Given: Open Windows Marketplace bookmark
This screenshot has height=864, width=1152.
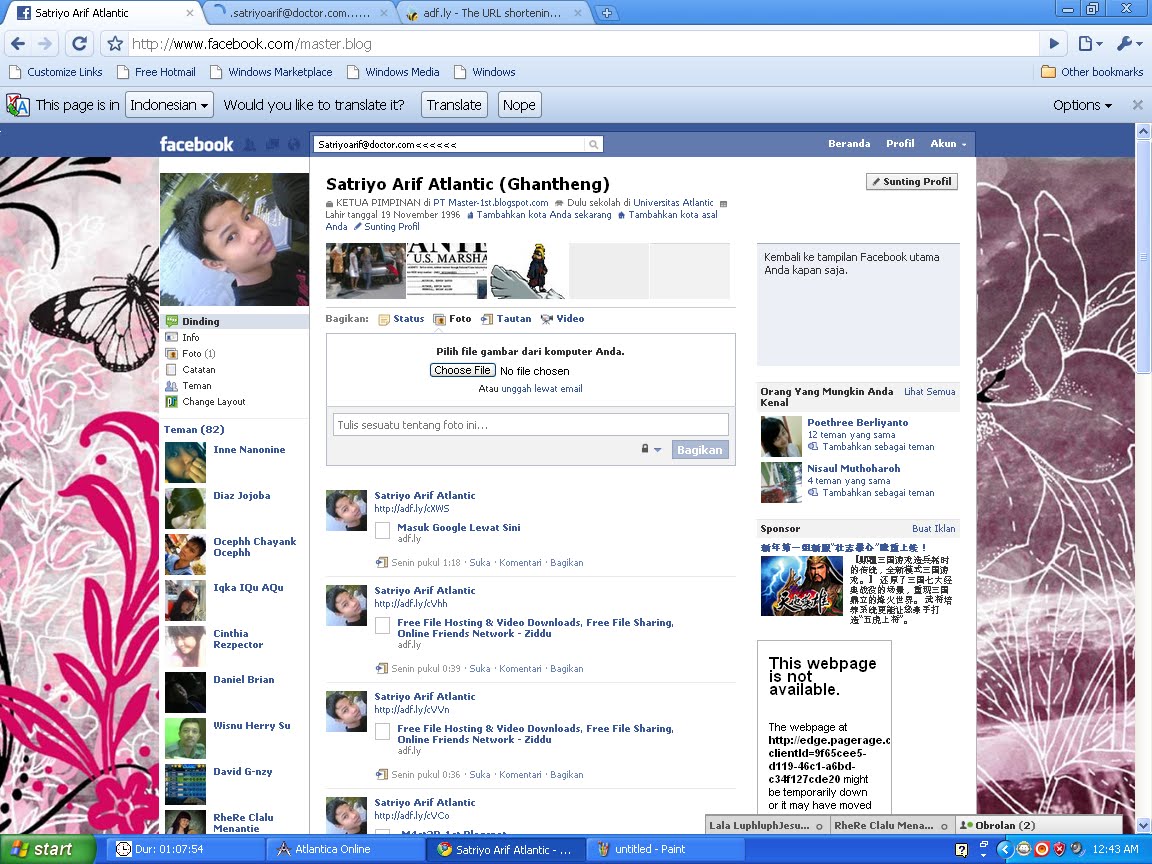Looking at the screenshot, I should pyautogui.click(x=271, y=72).
